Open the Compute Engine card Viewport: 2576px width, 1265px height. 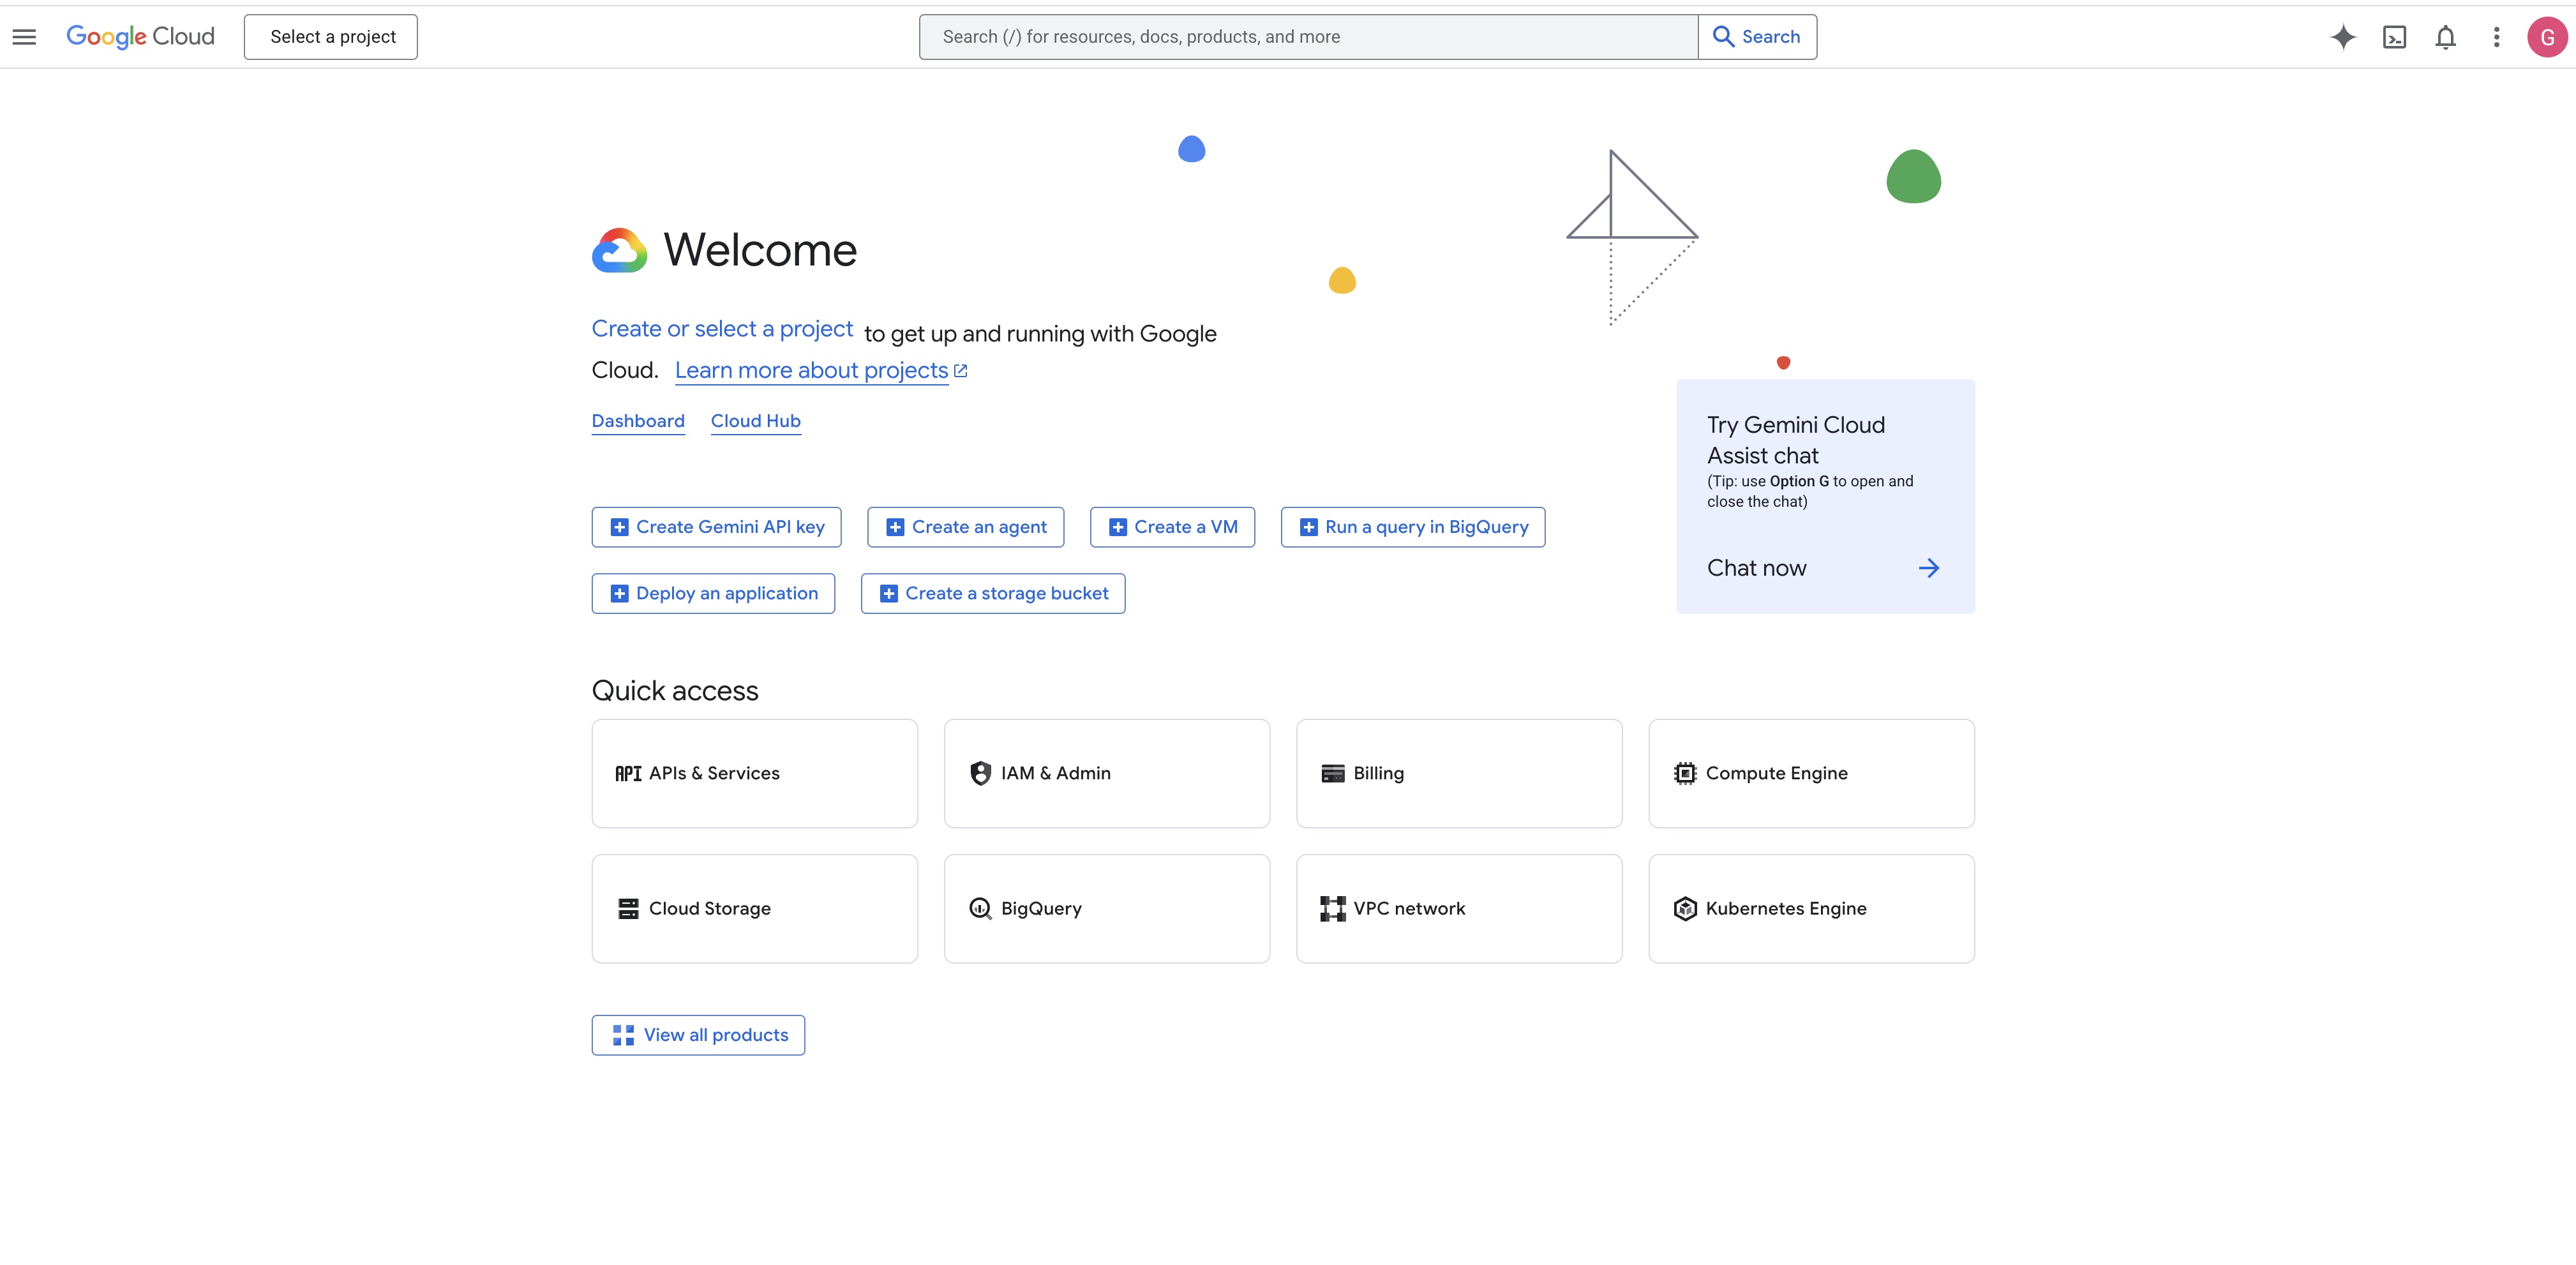pyautogui.click(x=1811, y=773)
